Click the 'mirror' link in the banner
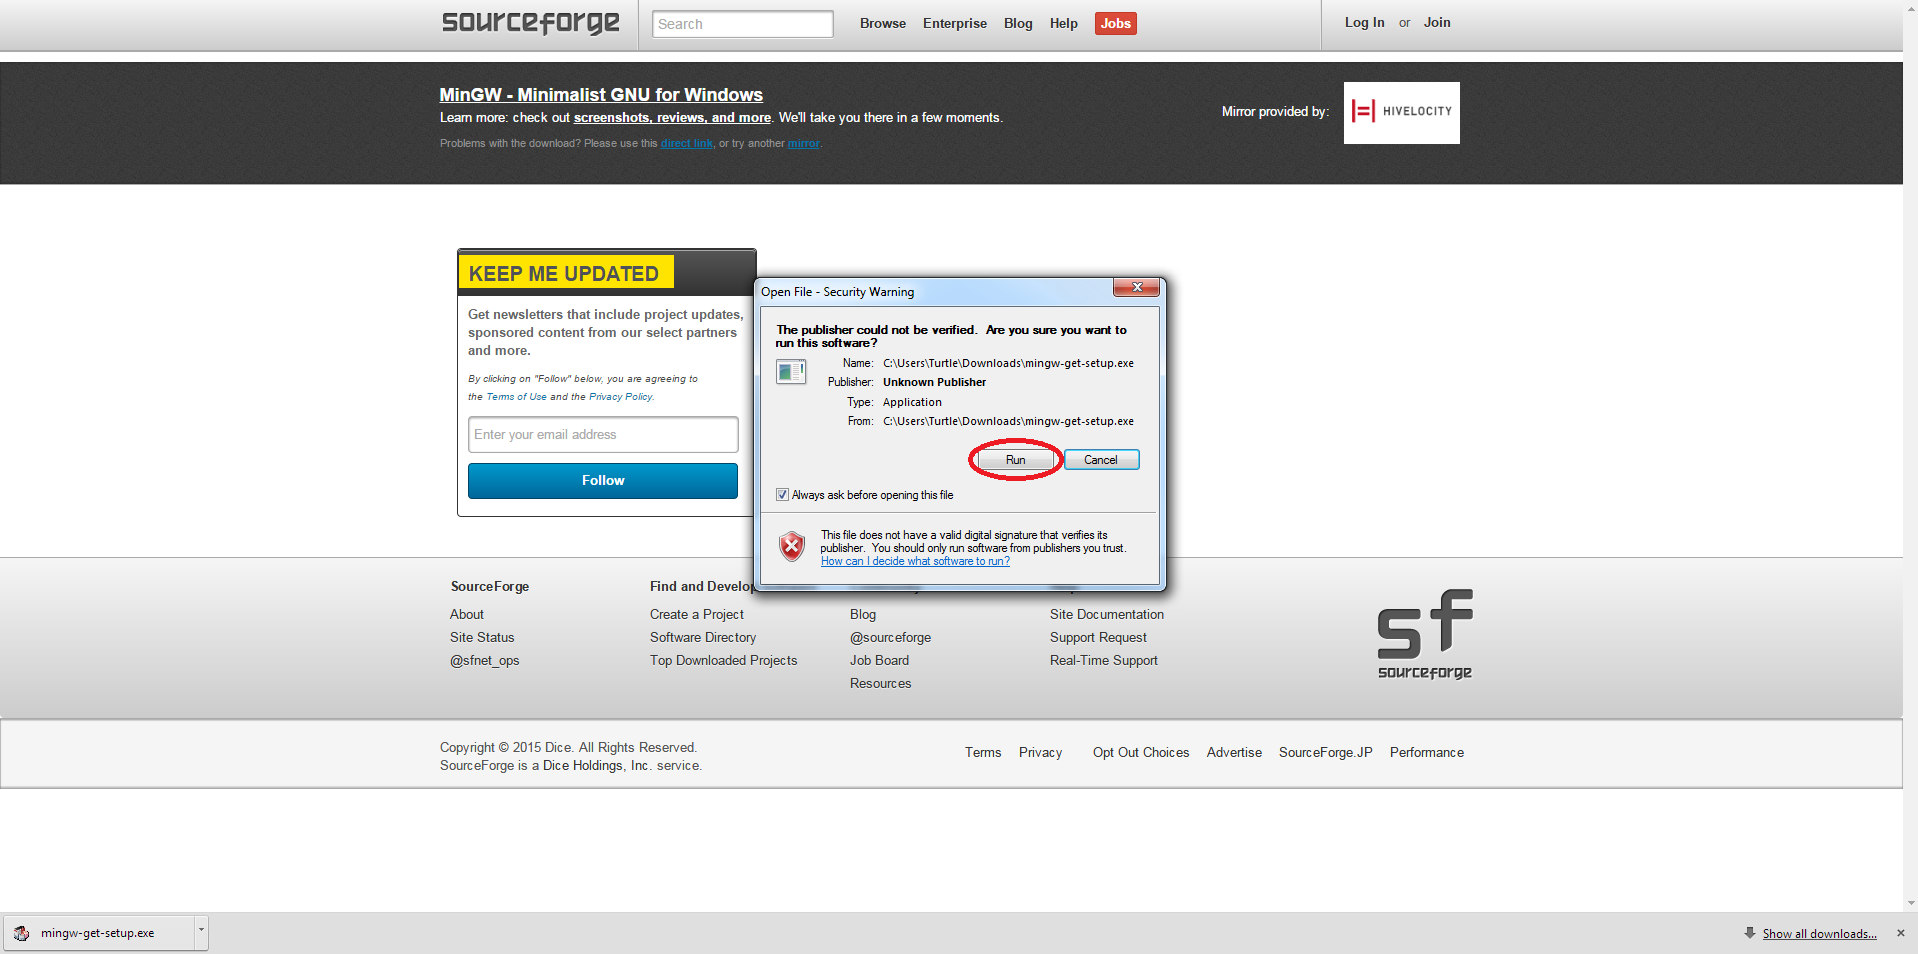The height and width of the screenshot is (954, 1918). click(x=803, y=144)
